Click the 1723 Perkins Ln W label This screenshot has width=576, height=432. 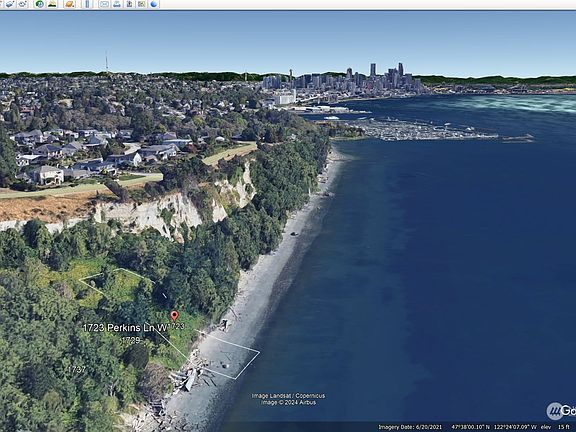[125, 328]
